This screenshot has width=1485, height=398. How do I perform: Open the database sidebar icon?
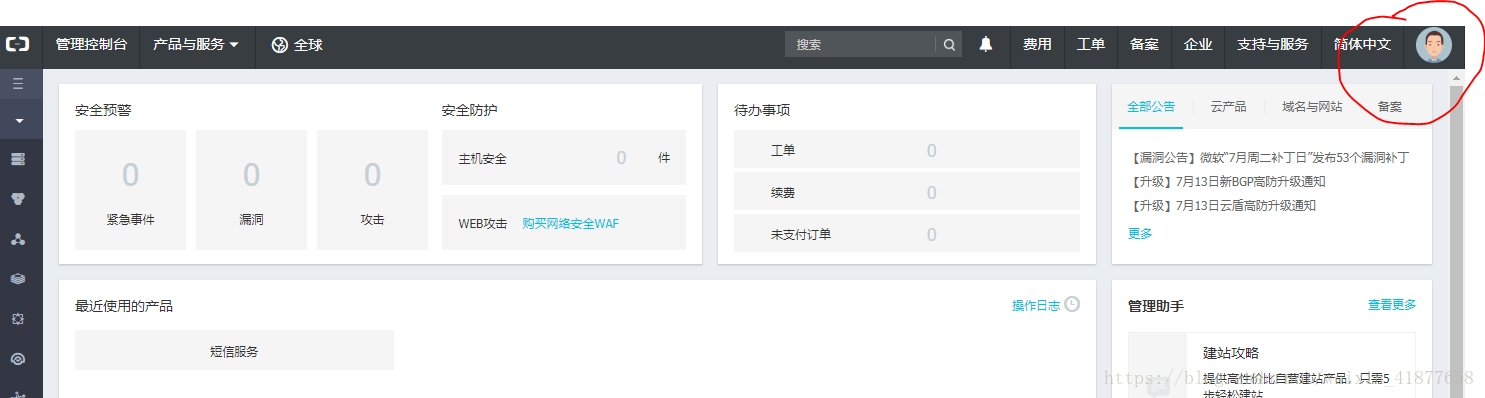(x=18, y=199)
